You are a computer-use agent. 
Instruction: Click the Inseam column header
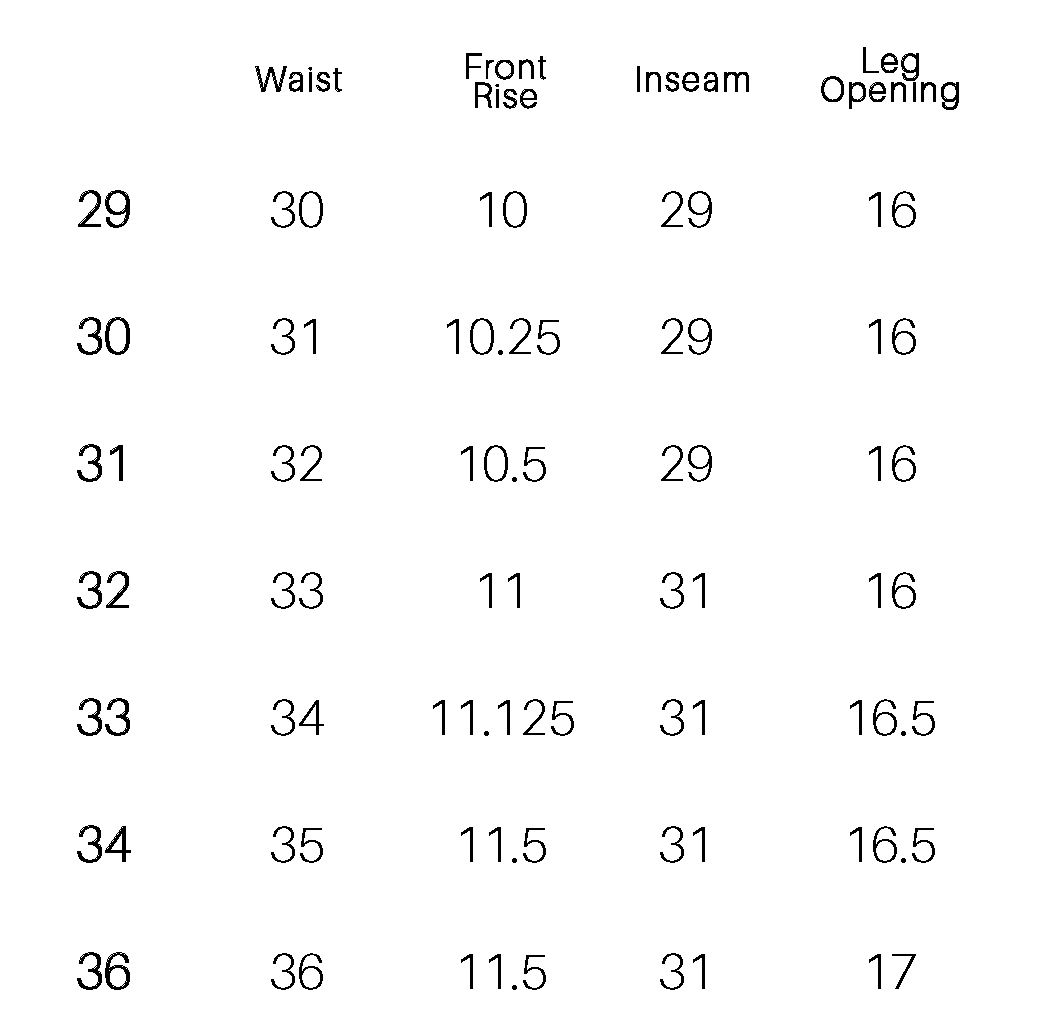click(692, 80)
